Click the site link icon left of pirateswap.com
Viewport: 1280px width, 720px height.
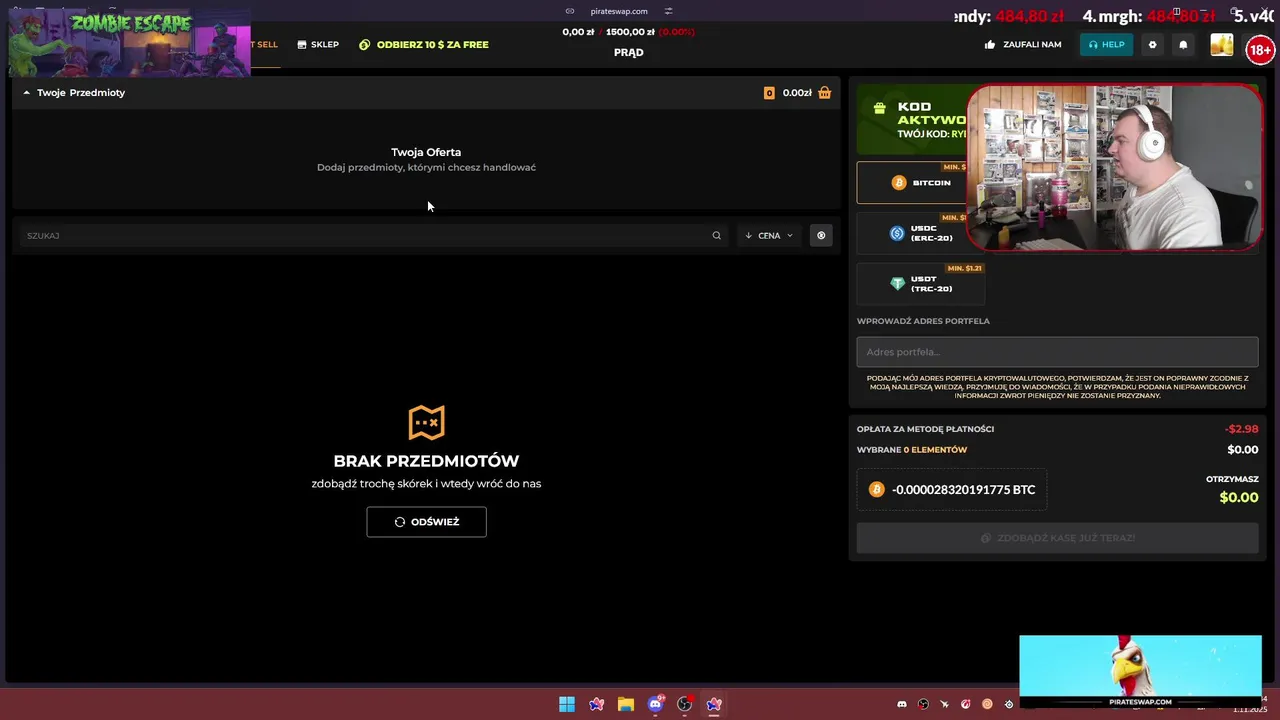pyautogui.click(x=570, y=11)
